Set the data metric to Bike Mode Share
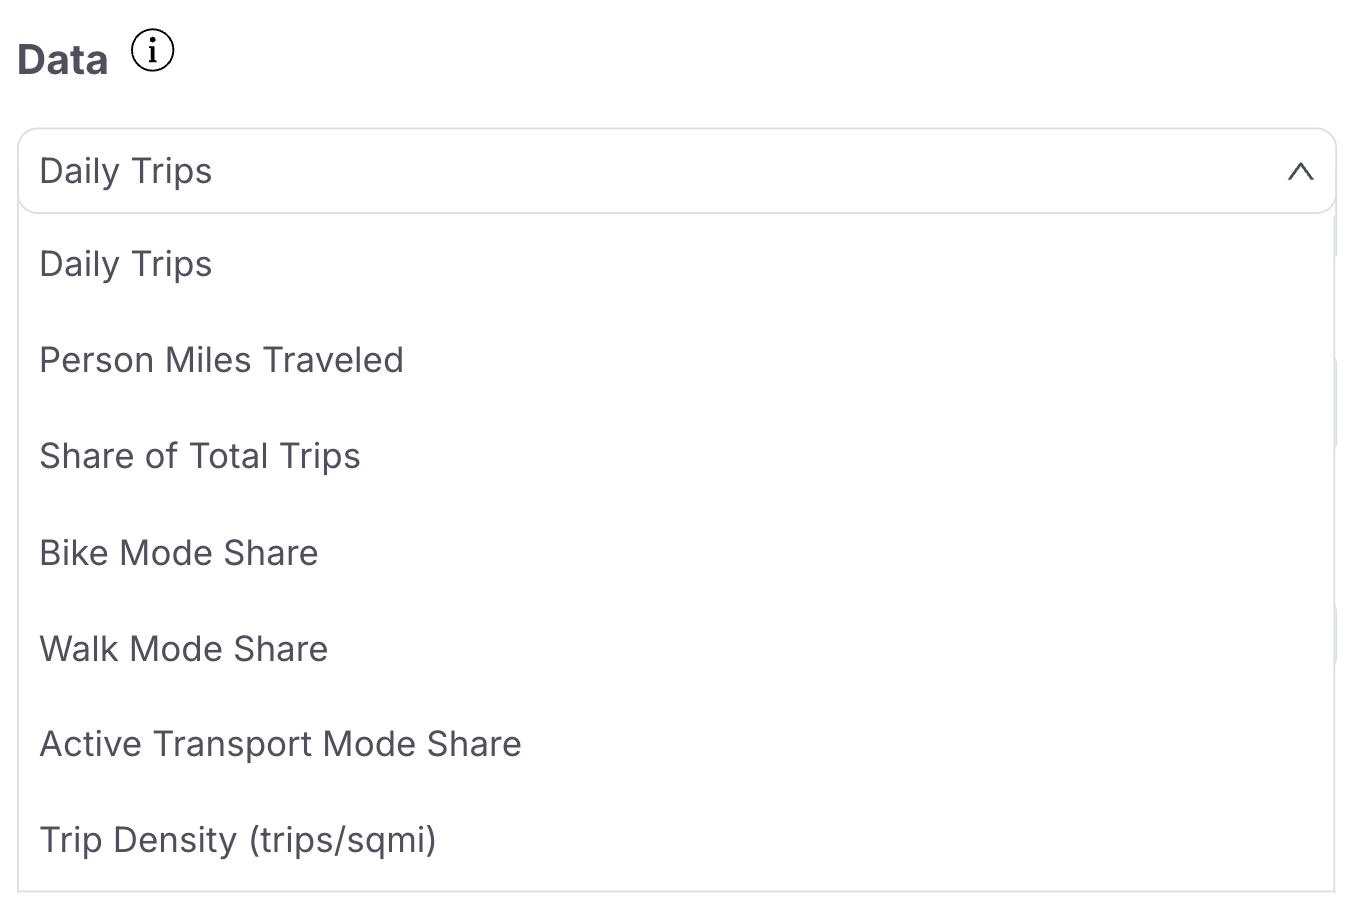Image resolution: width=1360 pixels, height=916 pixels. tap(178, 553)
